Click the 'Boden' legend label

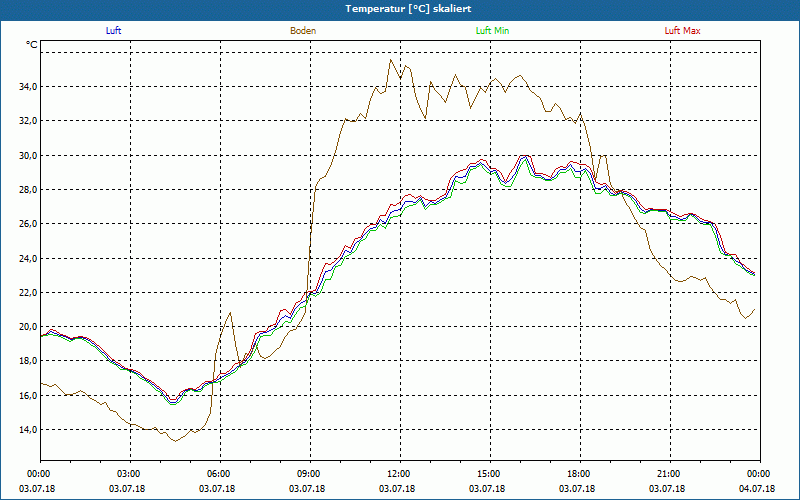coord(303,31)
